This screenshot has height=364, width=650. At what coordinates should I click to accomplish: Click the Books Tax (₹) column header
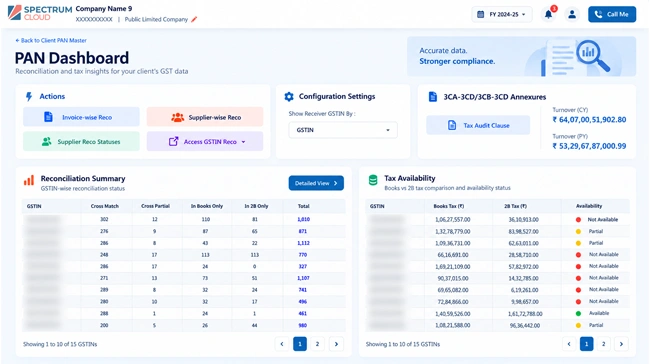tap(449, 206)
